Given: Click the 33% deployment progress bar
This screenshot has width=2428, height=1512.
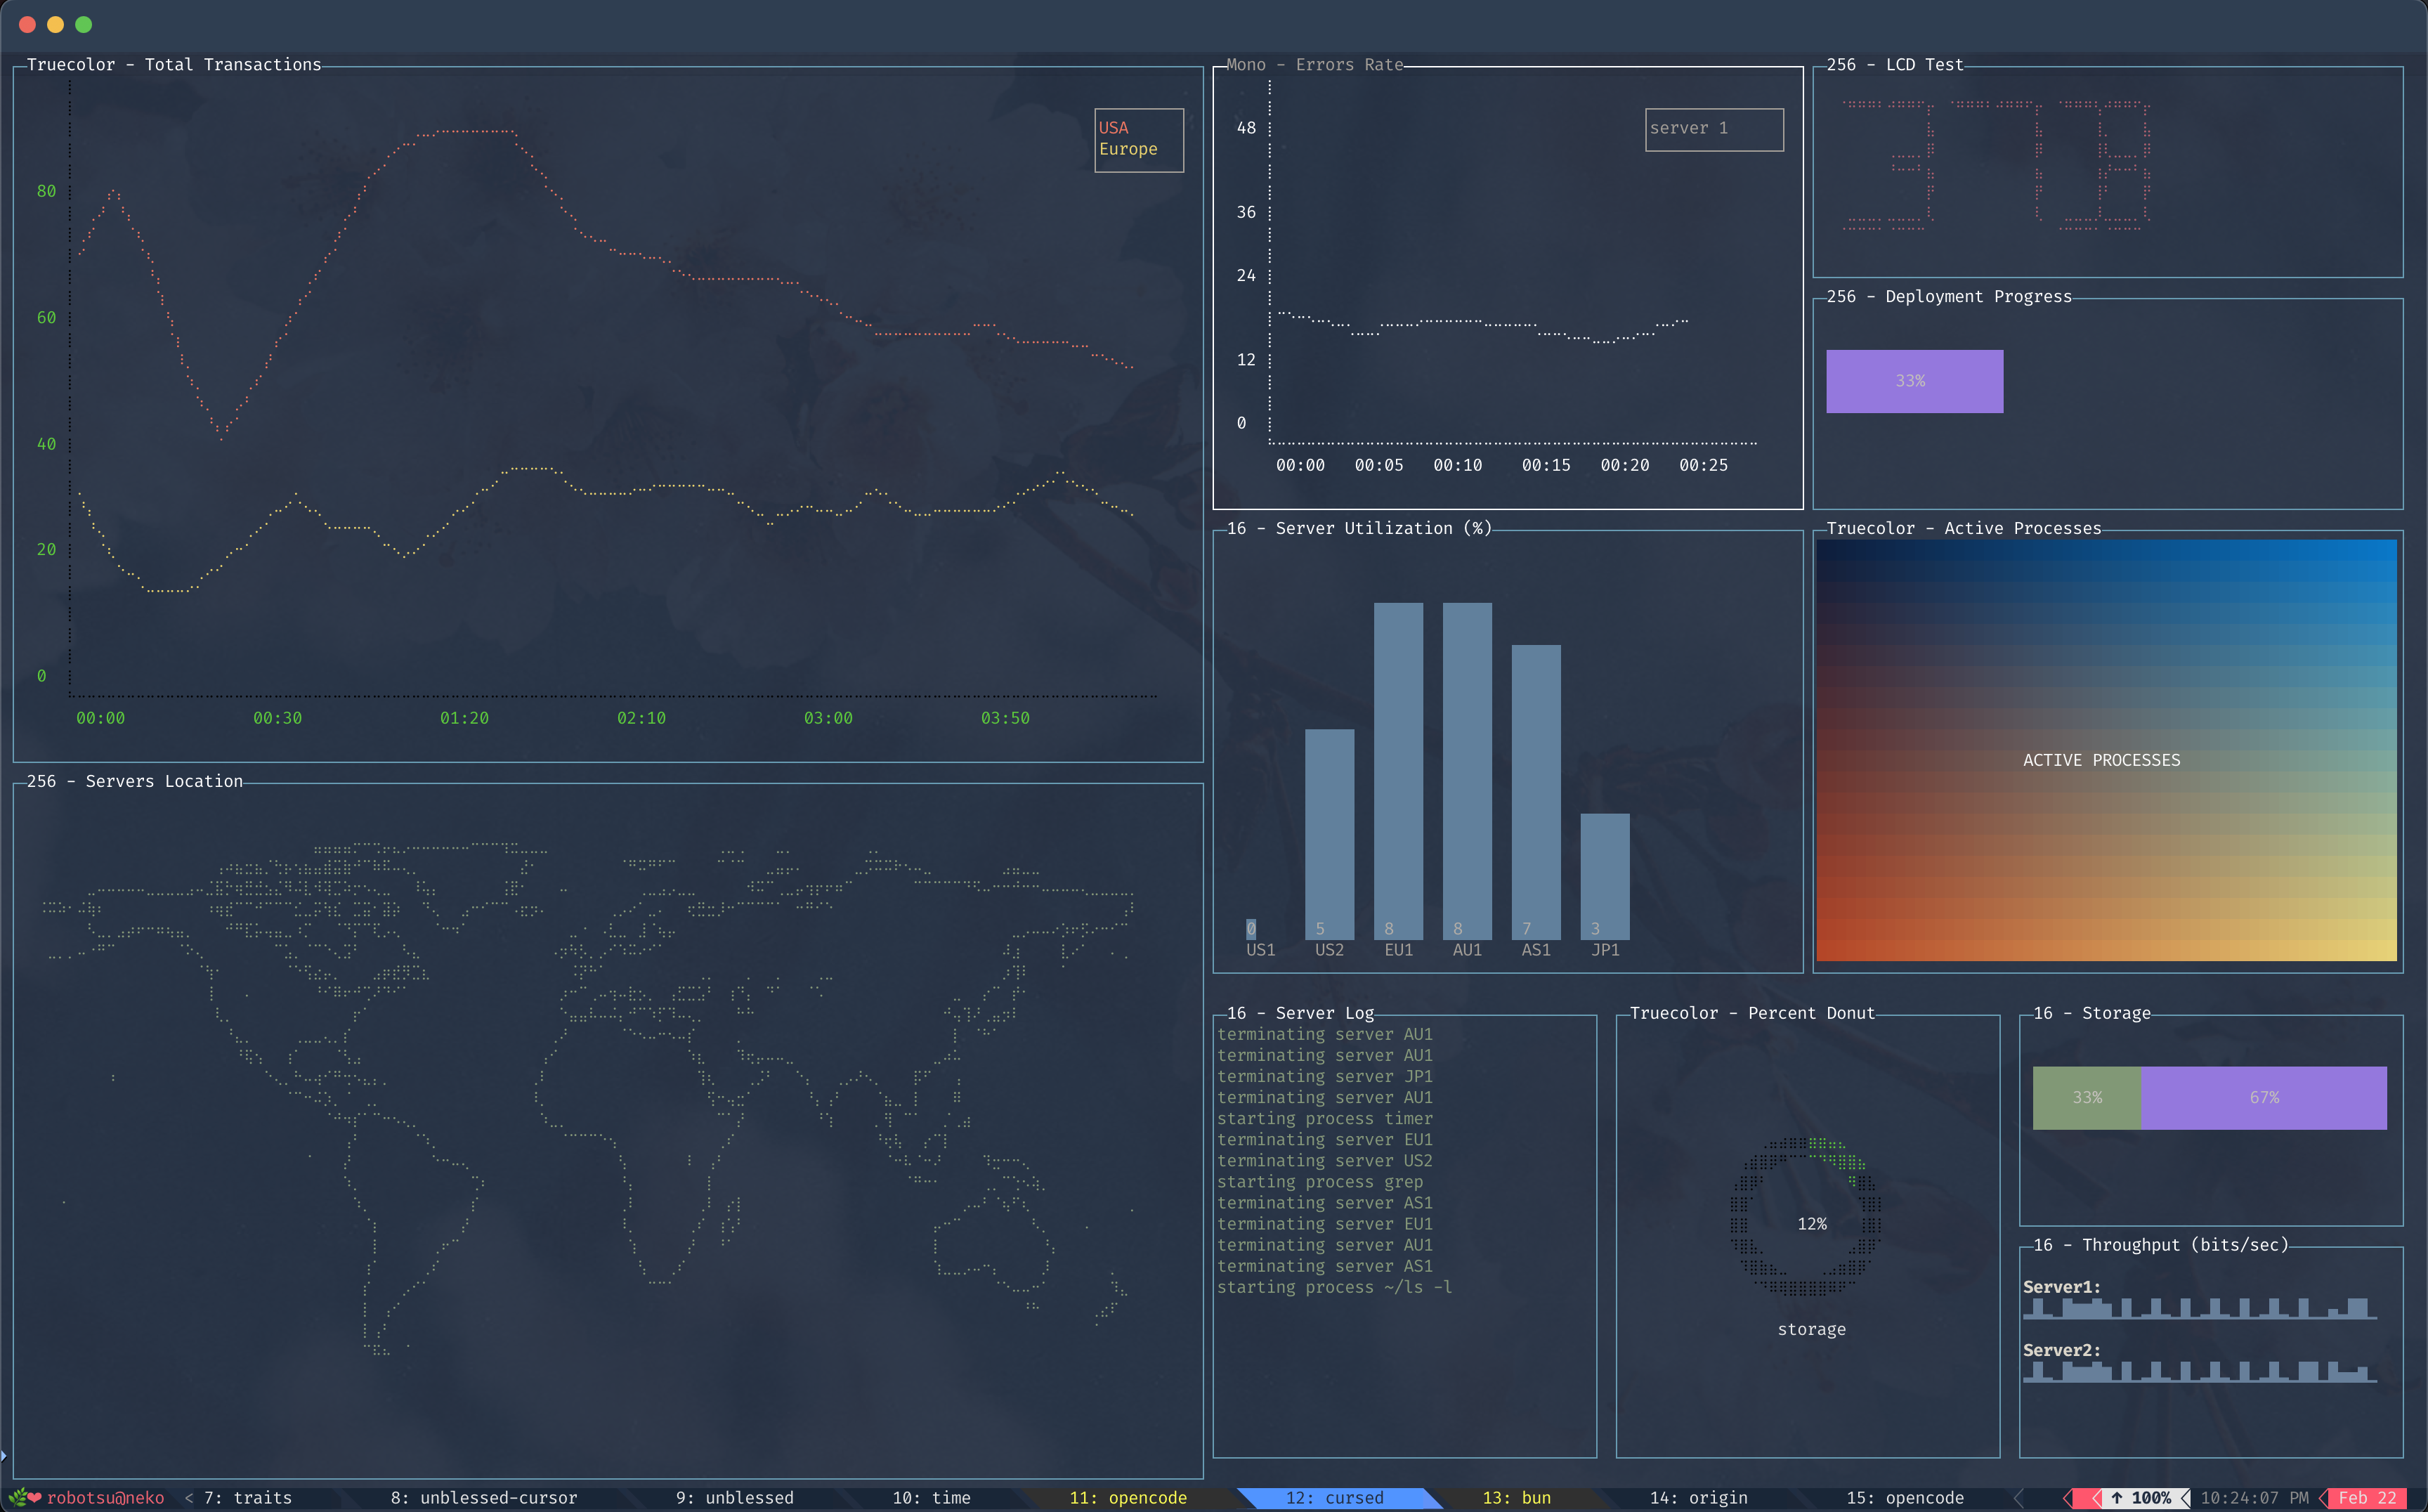Looking at the screenshot, I should 1914,381.
